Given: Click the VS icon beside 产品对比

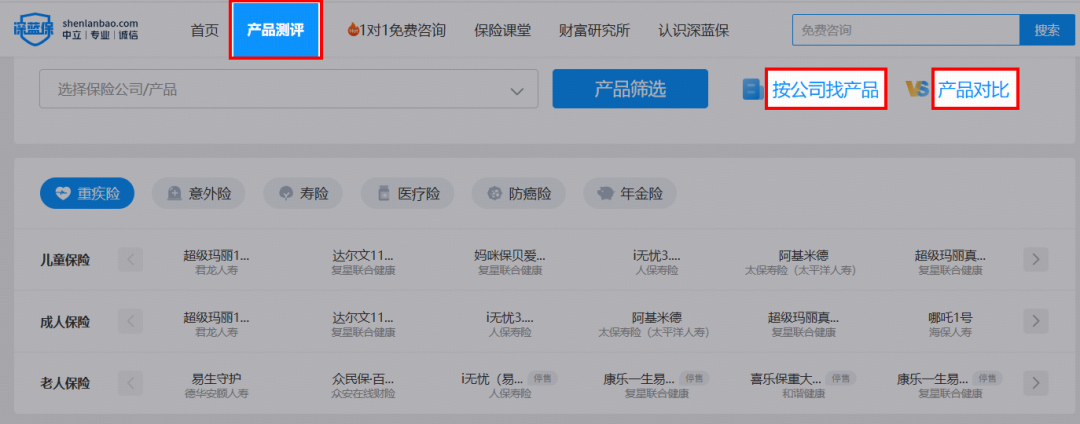Looking at the screenshot, I should [x=917, y=89].
